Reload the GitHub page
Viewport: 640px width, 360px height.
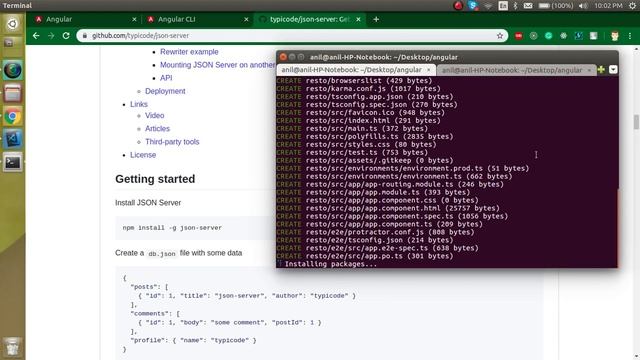tap(66, 36)
